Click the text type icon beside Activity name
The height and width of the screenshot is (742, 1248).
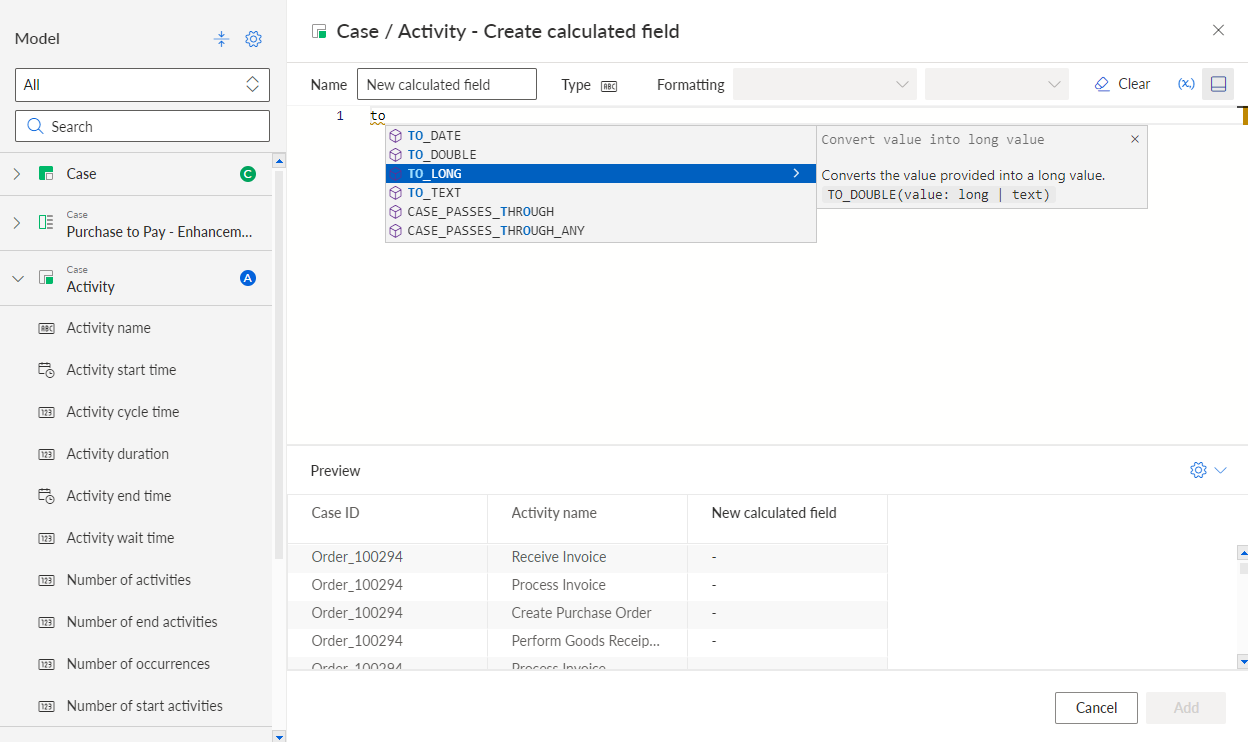pyautogui.click(x=46, y=328)
